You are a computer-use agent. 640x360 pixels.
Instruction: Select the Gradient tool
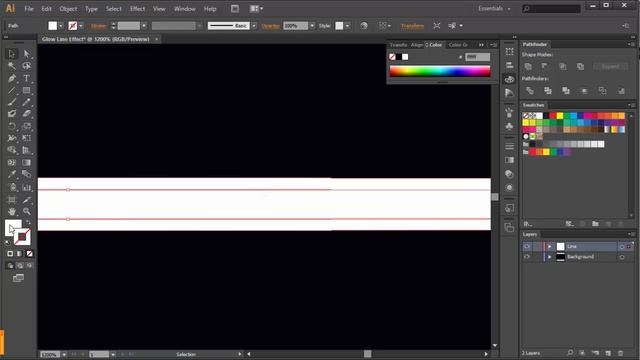point(27,162)
